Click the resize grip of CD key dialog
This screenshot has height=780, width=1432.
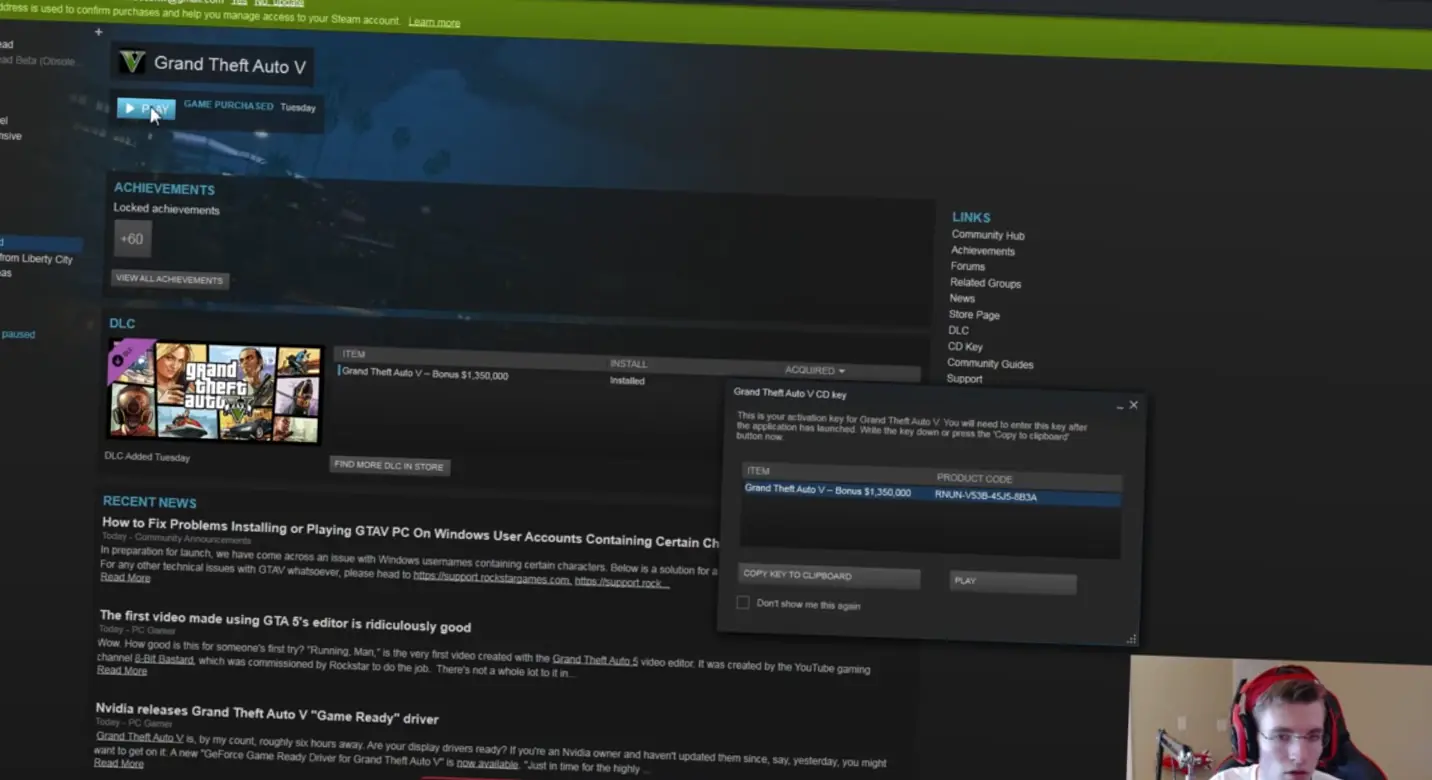click(1131, 639)
